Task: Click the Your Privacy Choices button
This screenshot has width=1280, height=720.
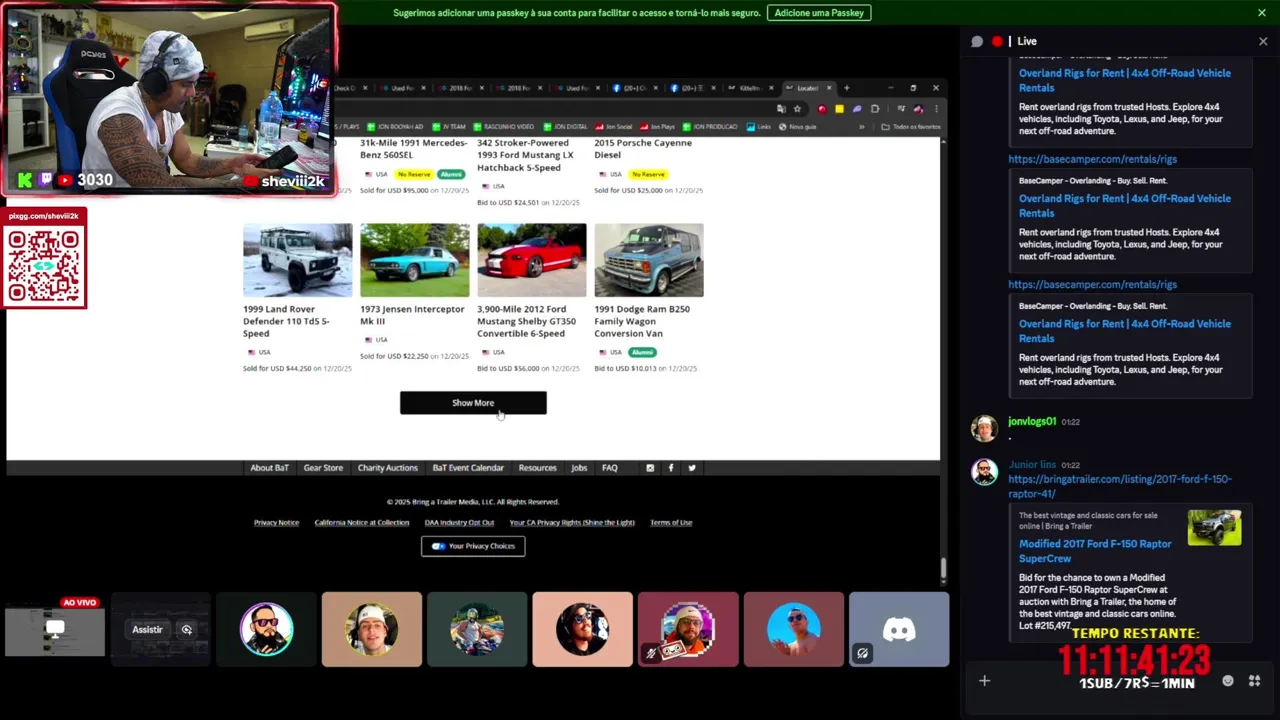Action: coord(473,546)
